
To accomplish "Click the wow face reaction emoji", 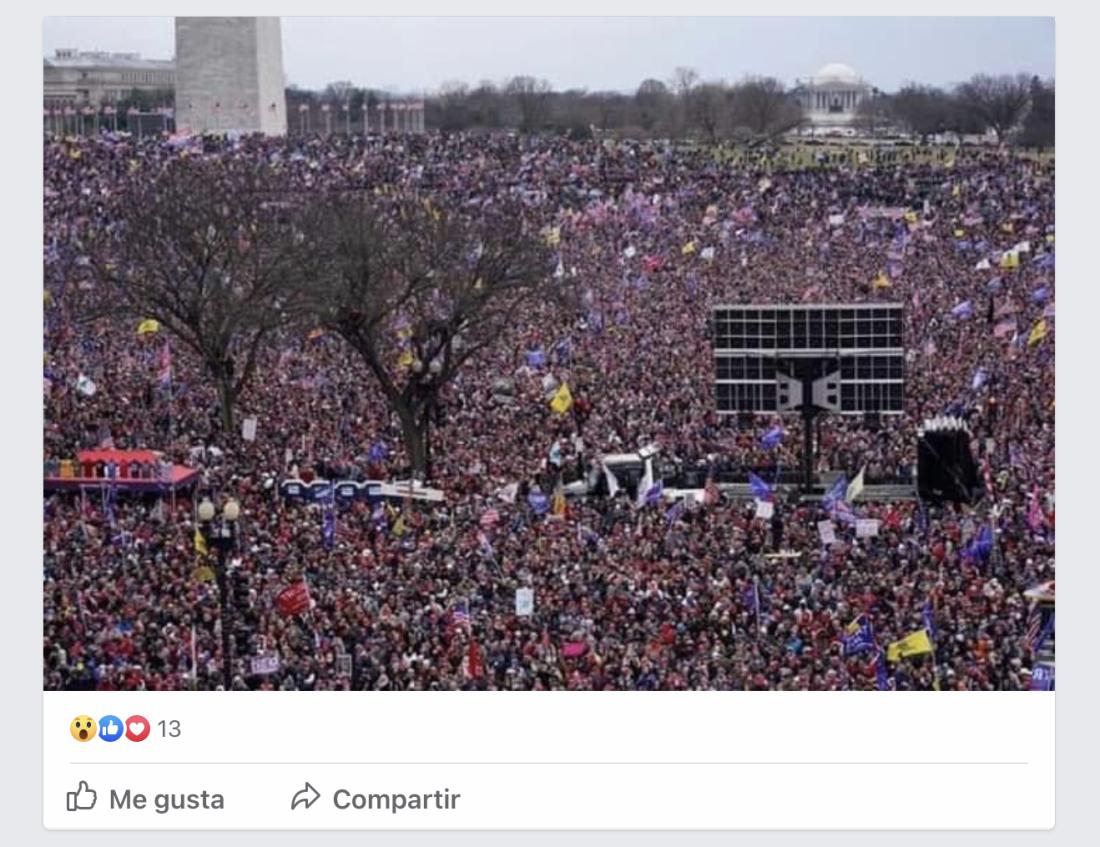I will point(83,728).
